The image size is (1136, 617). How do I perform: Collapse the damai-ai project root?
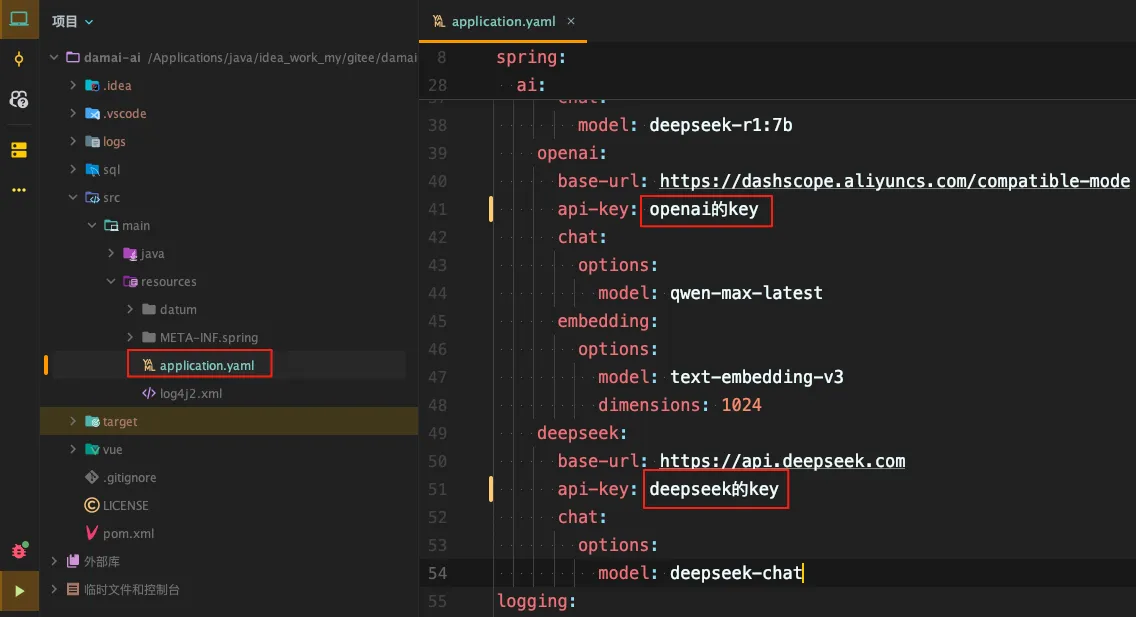54,58
